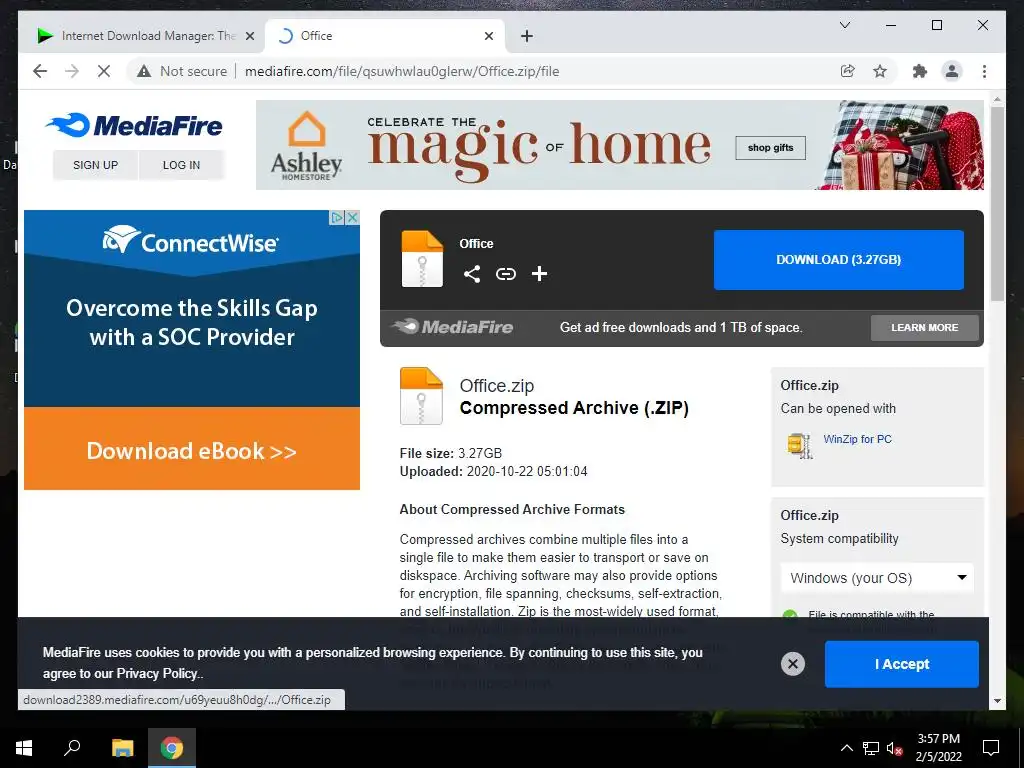
Task: Click the WinZip for PC icon
Action: (x=799, y=445)
